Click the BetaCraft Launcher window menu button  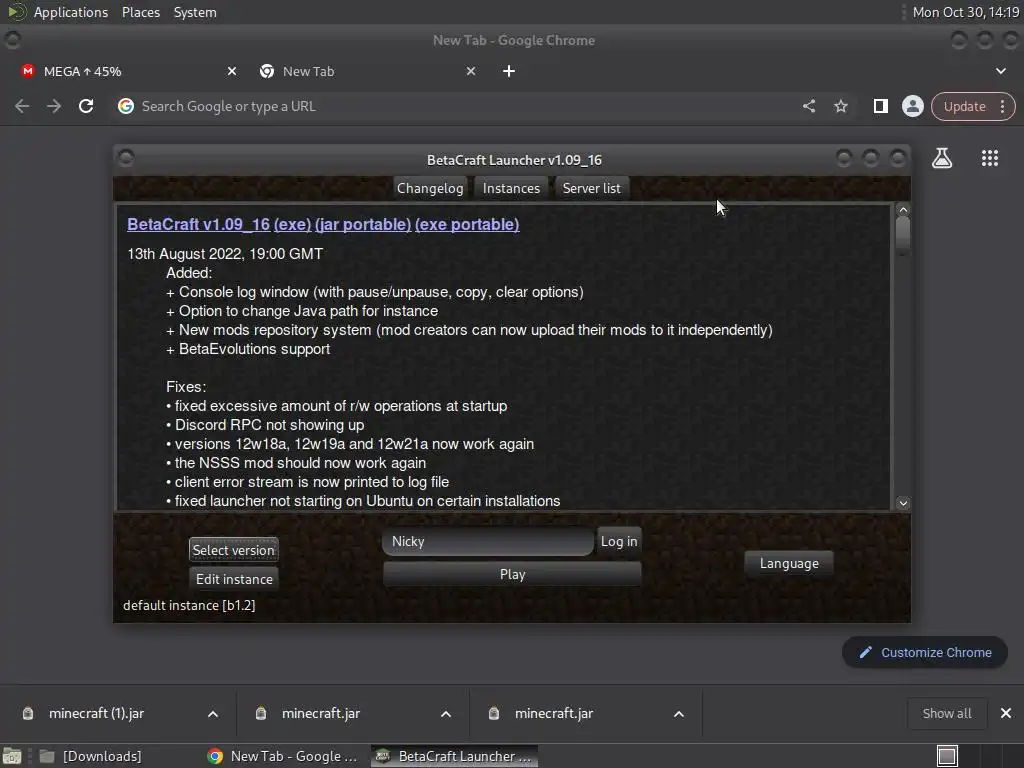(x=126, y=158)
